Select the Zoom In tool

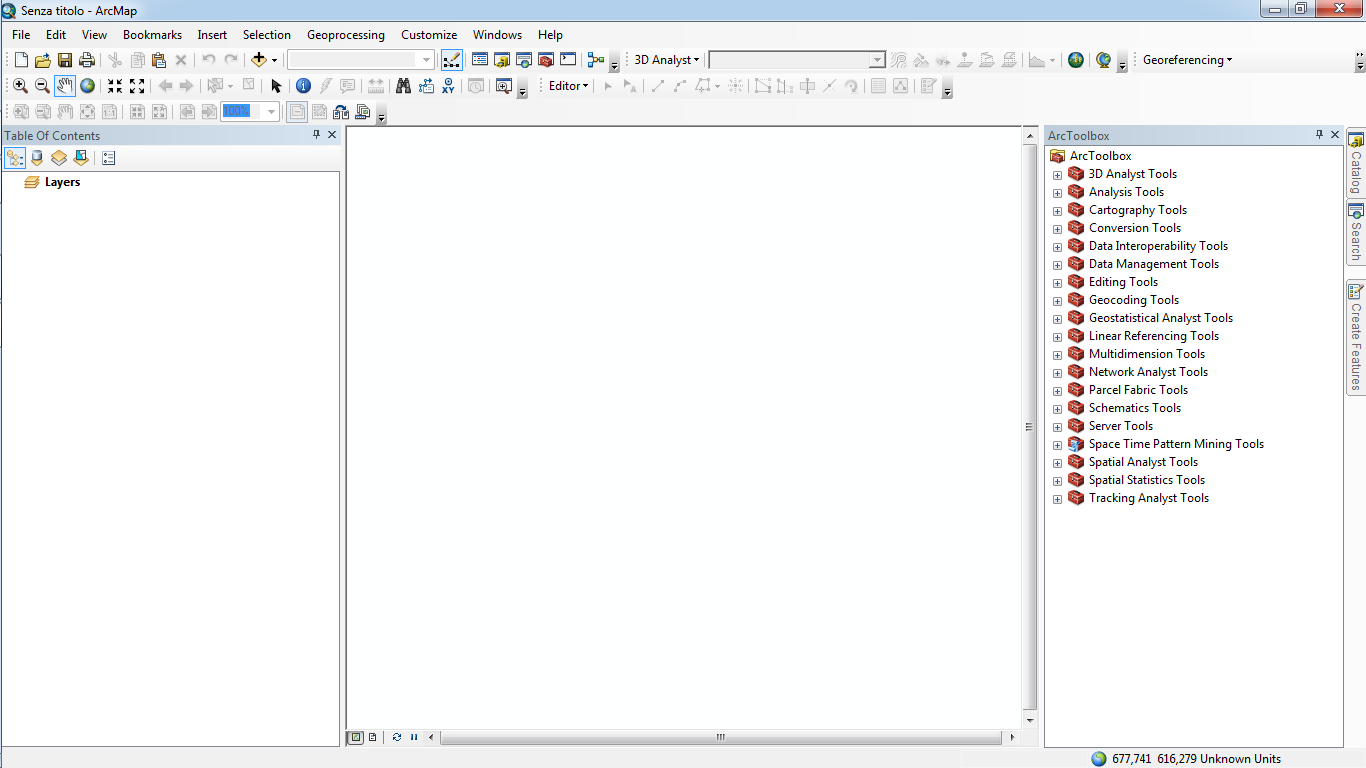coord(20,86)
